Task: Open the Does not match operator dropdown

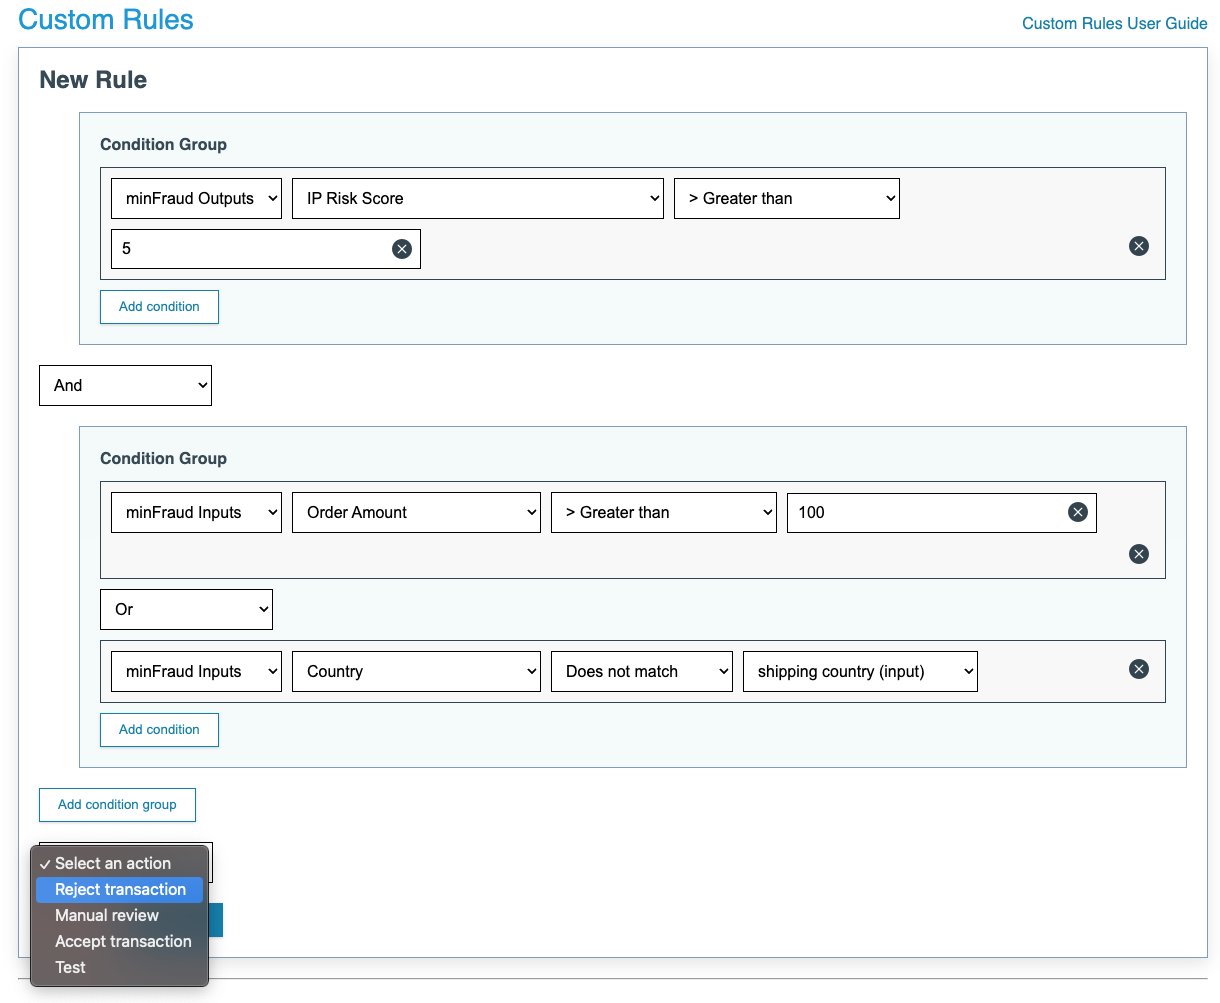Action: 641,671
